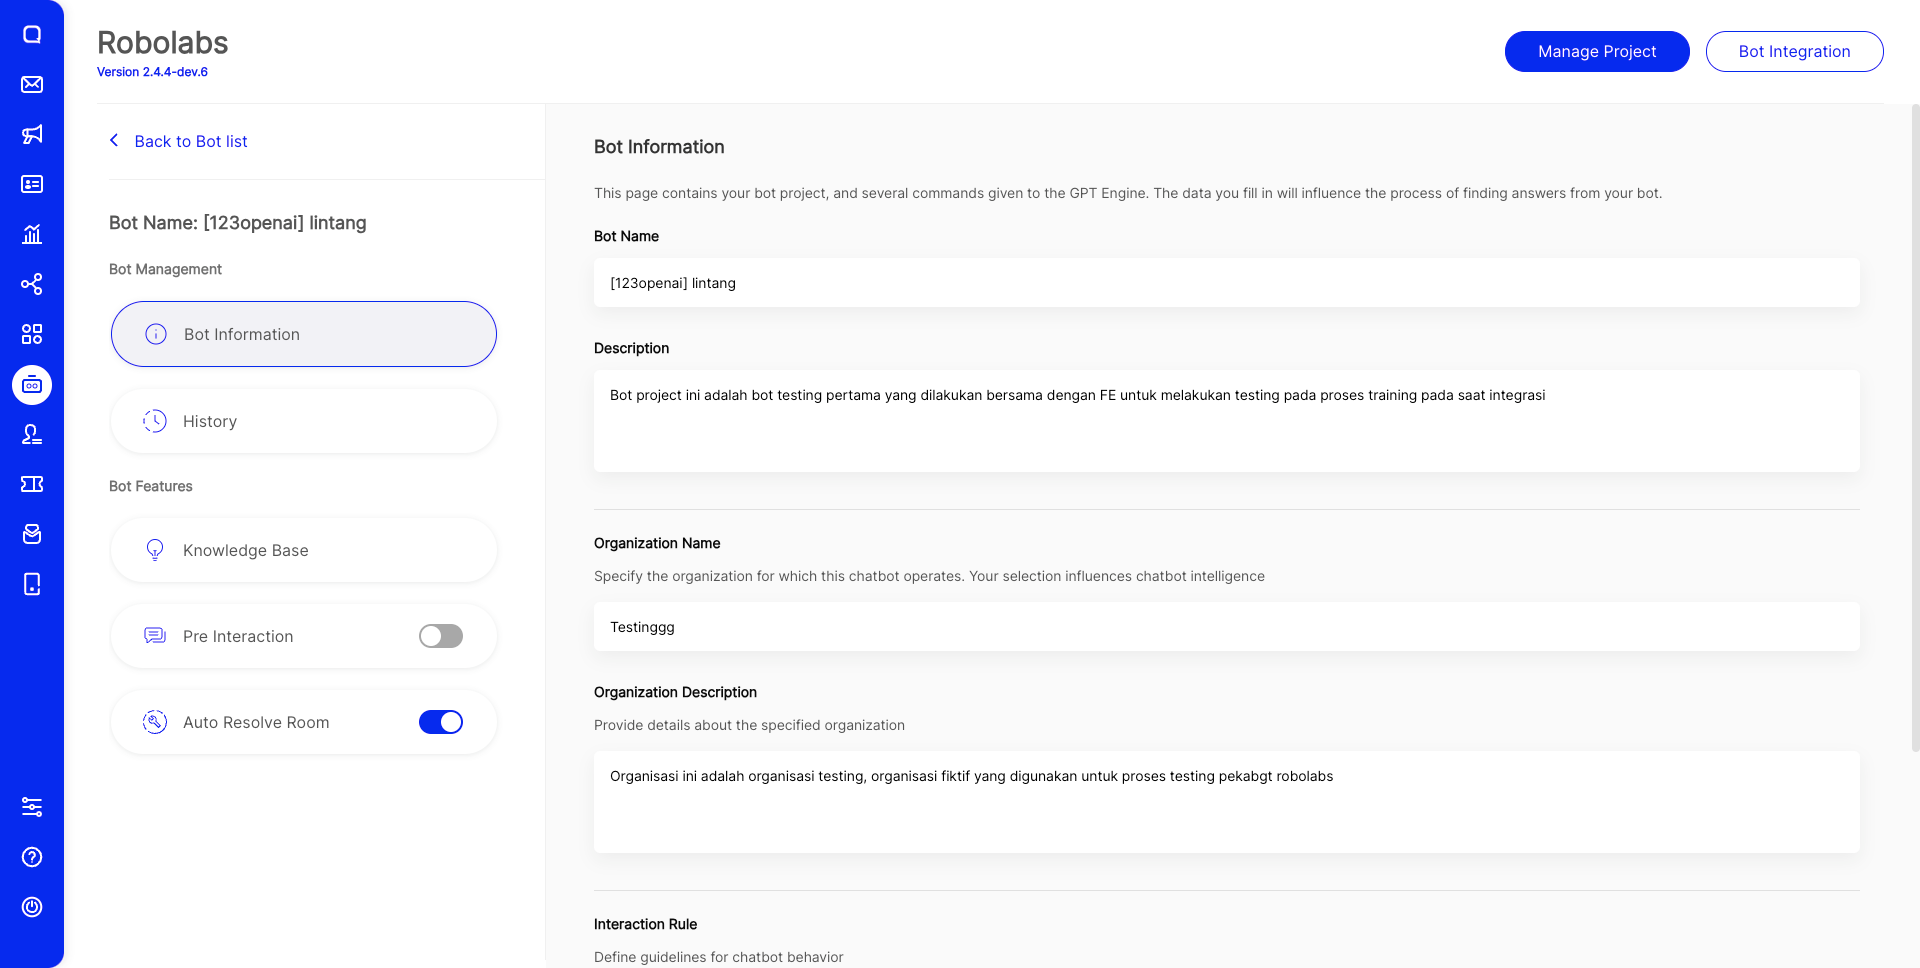Click the Organization Name input field
The width and height of the screenshot is (1920, 968).
[x=1226, y=627]
